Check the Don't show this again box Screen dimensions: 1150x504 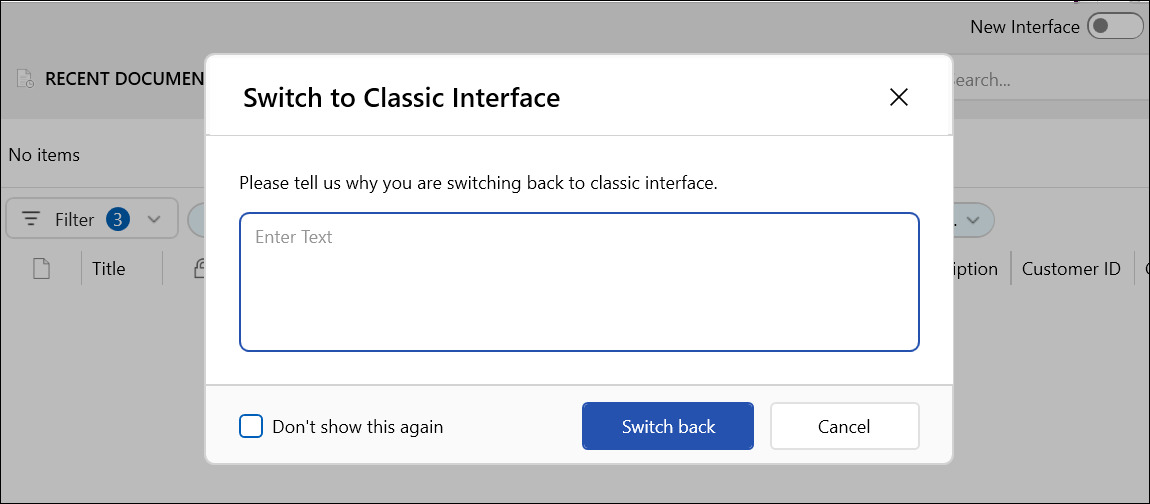pos(251,427)
